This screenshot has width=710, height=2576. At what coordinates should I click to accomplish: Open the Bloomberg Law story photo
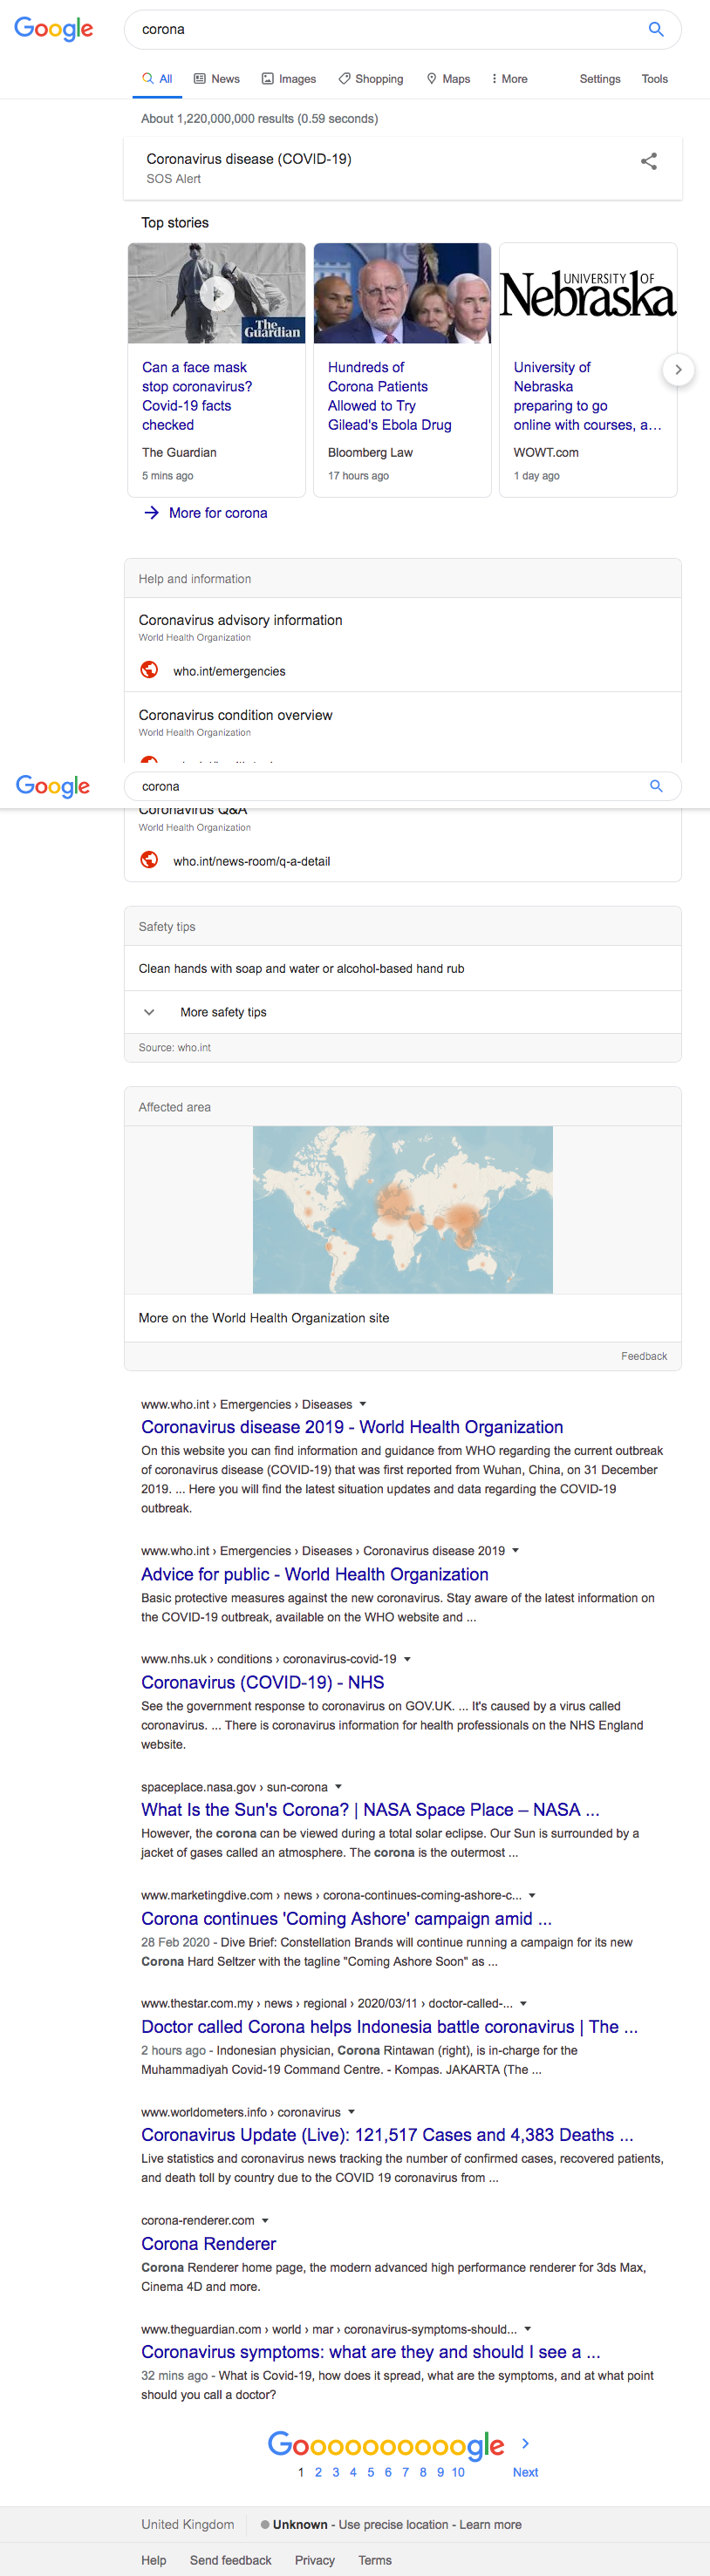(x=402, y=293)
